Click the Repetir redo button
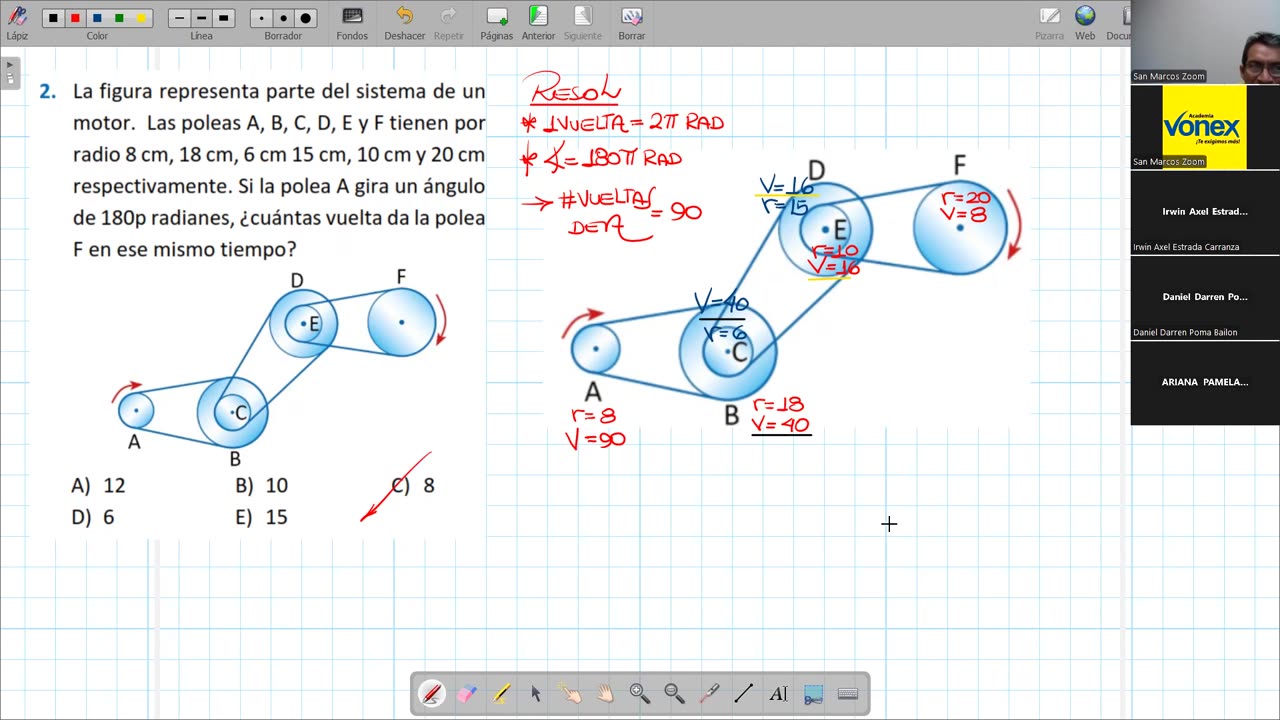Screen dimensions: 1280x720 pos(449,22)
